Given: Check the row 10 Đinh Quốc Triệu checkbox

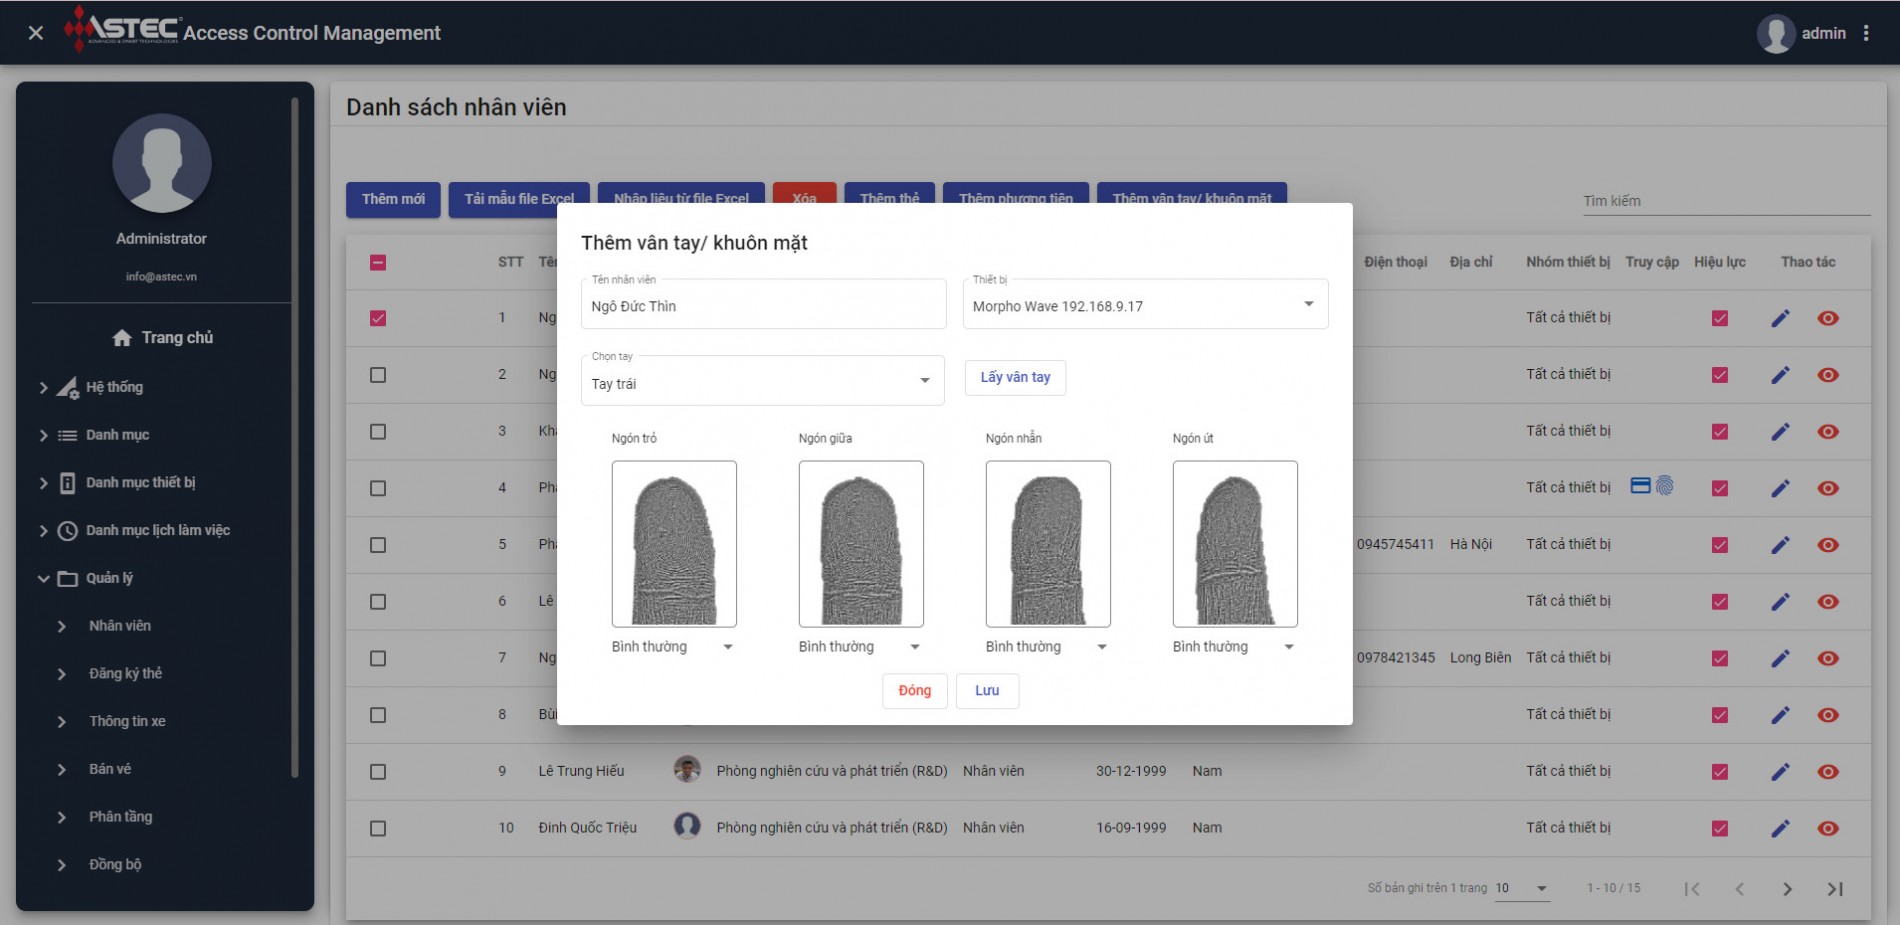Looking at the screenshot, I should (378, 828).
